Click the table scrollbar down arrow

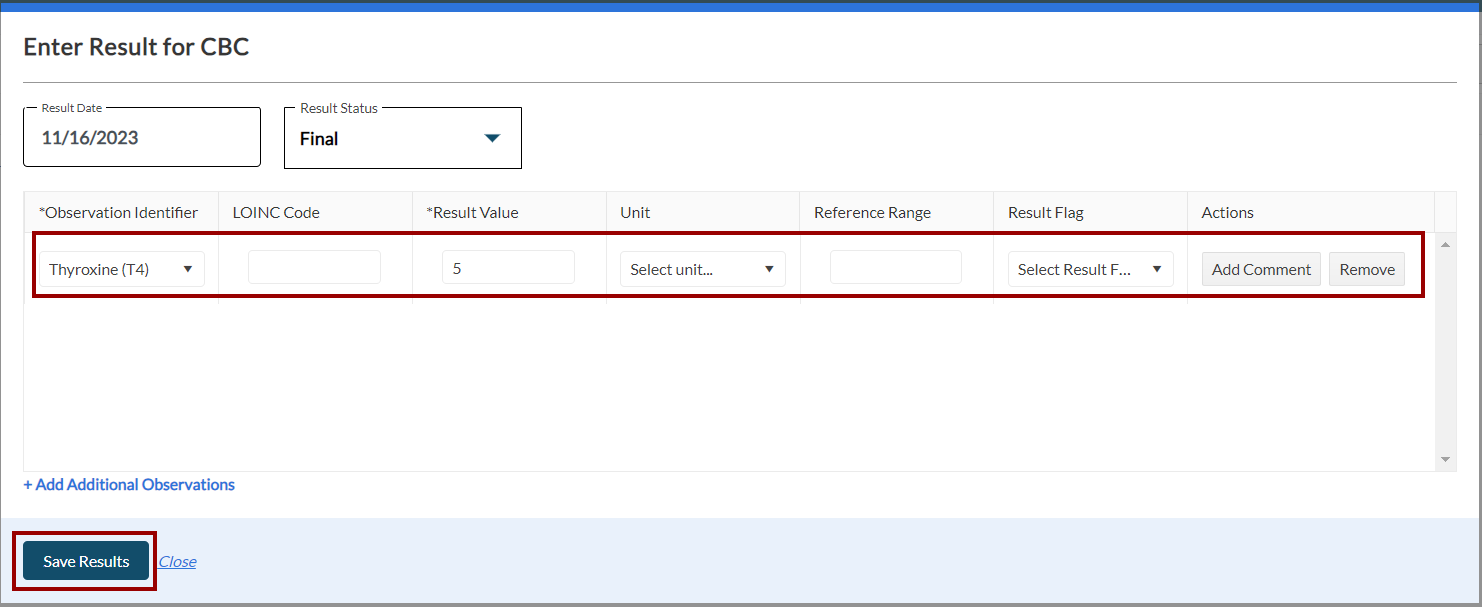point(1445,459)
